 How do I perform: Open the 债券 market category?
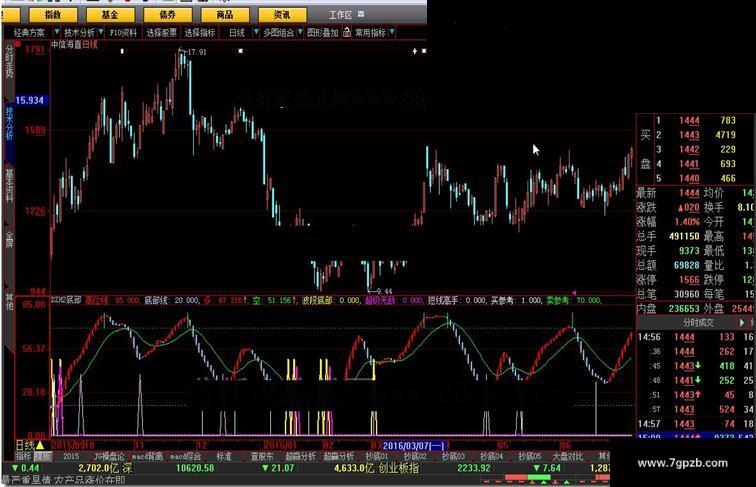point(167,15)
